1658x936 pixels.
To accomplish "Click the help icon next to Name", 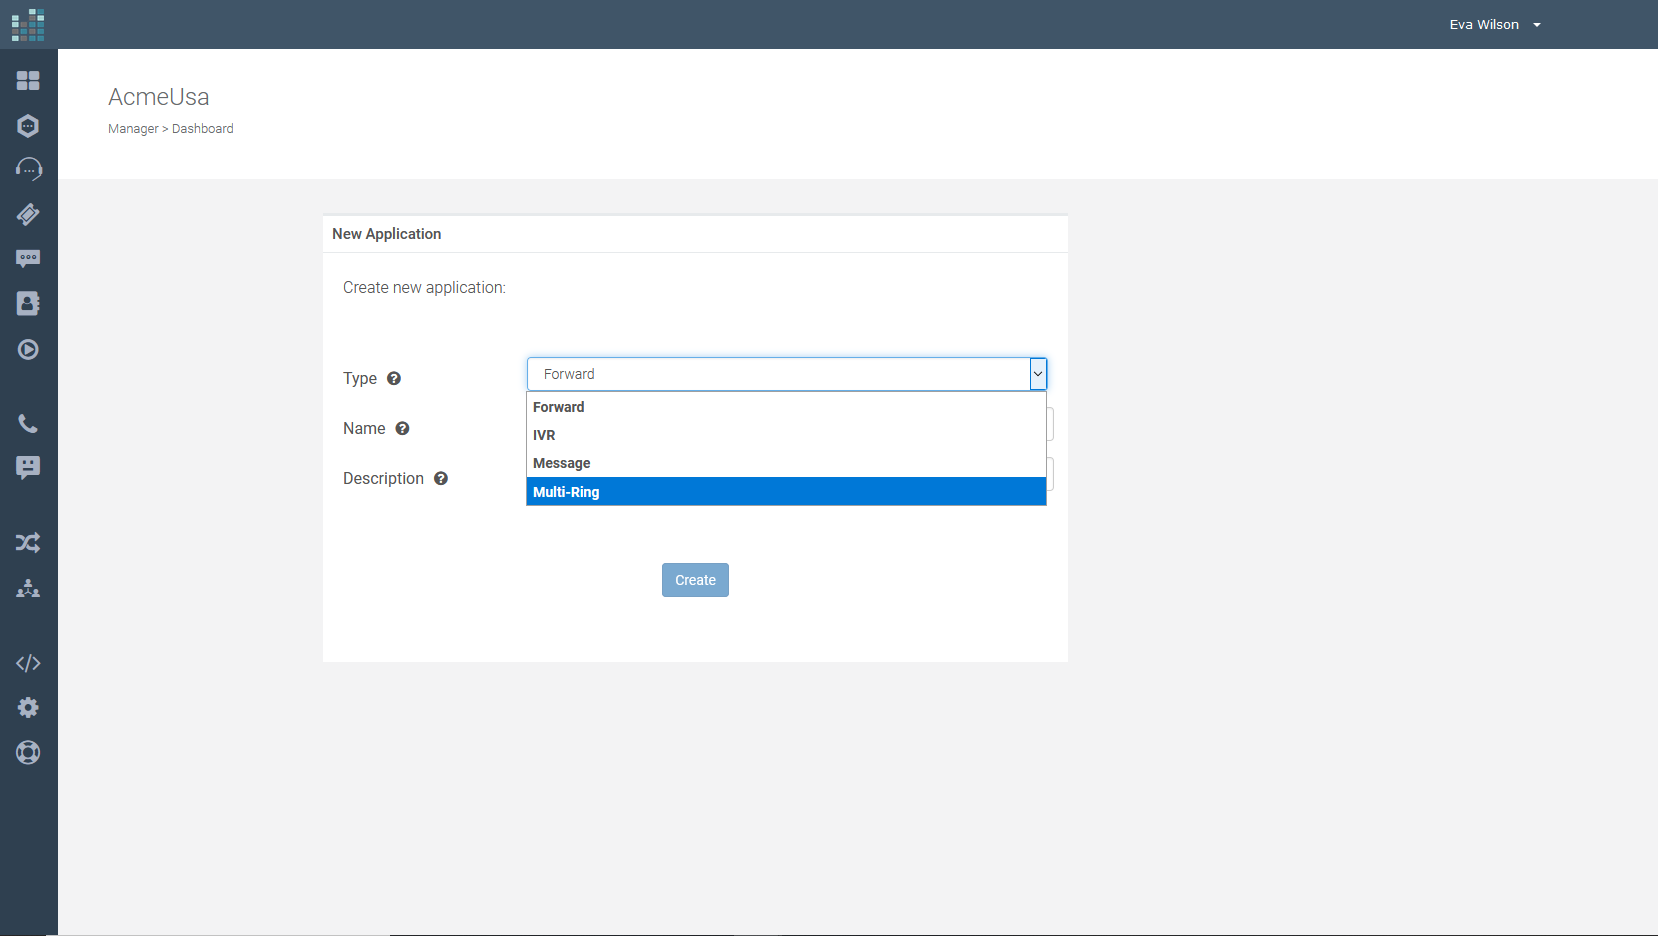I will [402, 428].
